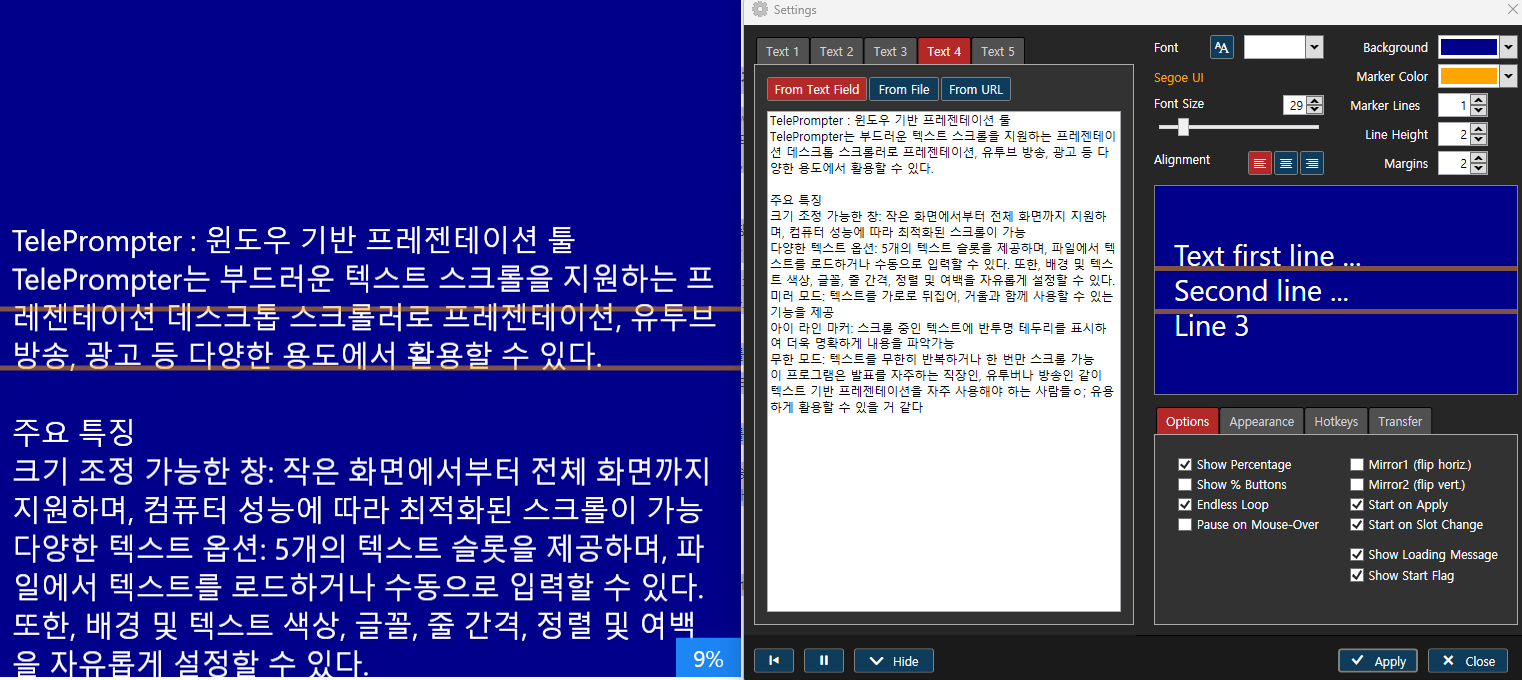
Task: Open the Transfer tab
Action: point(1400,421)
